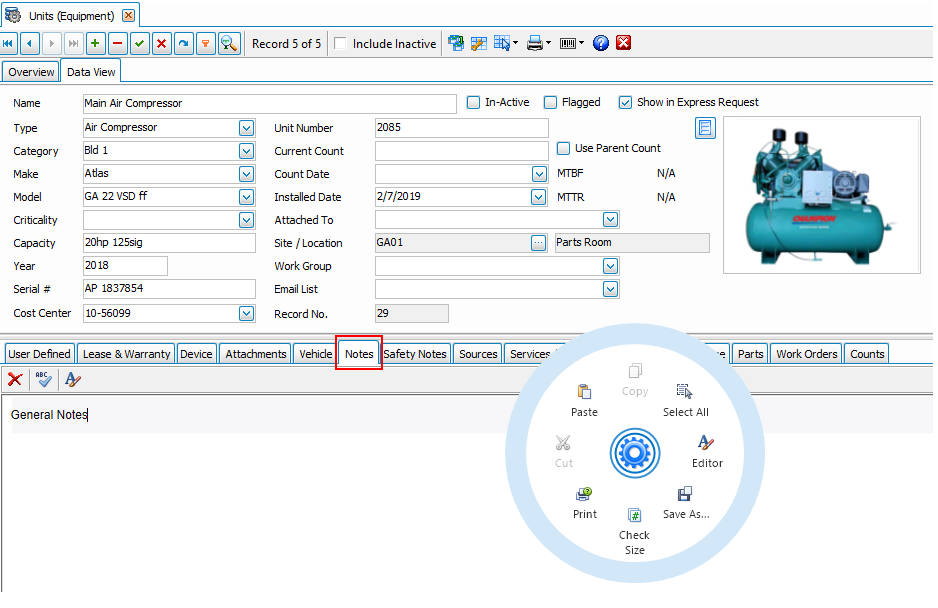
Task: Open the Lease & Warranty tab
Action: (x=126, y=354)
